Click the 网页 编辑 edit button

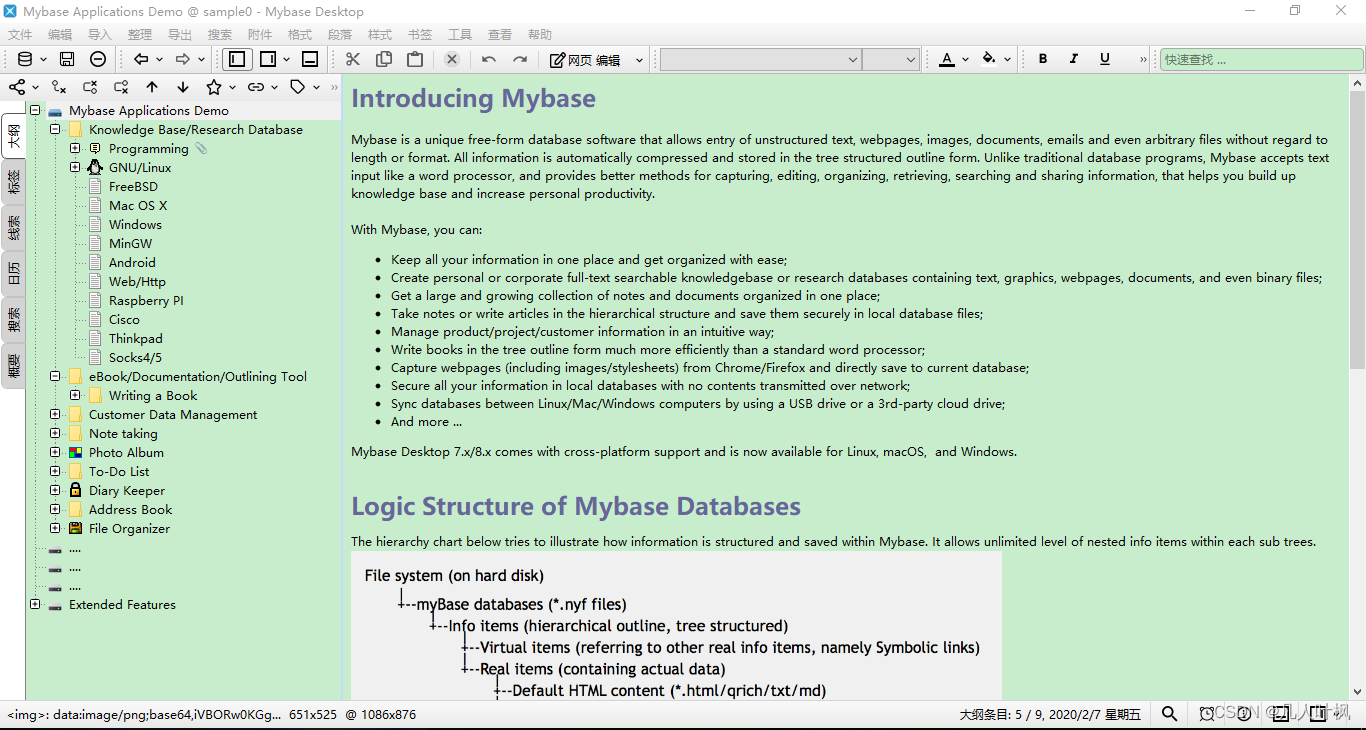point(586,60)
